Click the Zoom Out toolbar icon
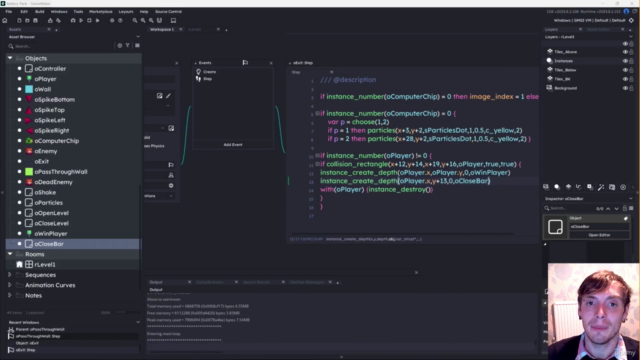Screen dimensions: 640x360 135,20
